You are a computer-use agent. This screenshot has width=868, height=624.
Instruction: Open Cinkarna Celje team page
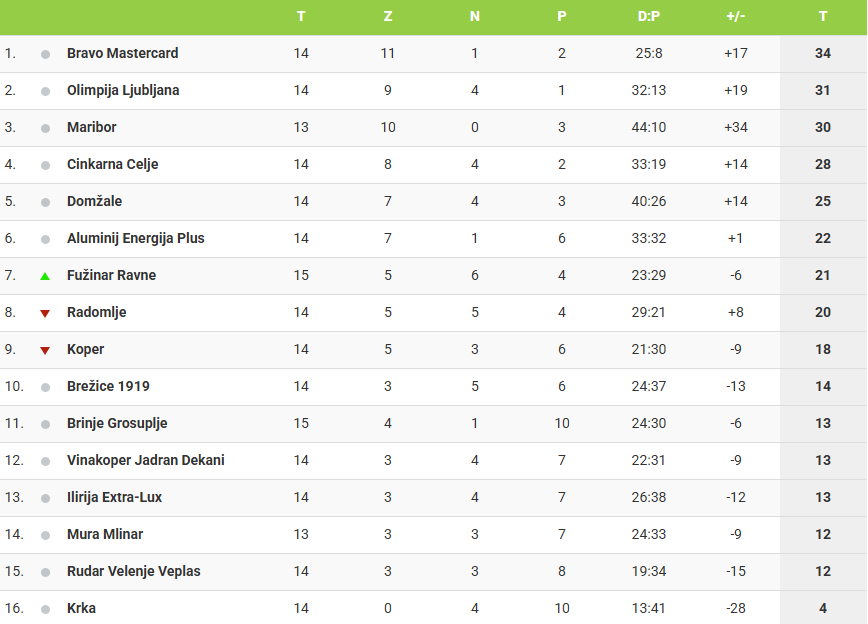pos(113,164)
